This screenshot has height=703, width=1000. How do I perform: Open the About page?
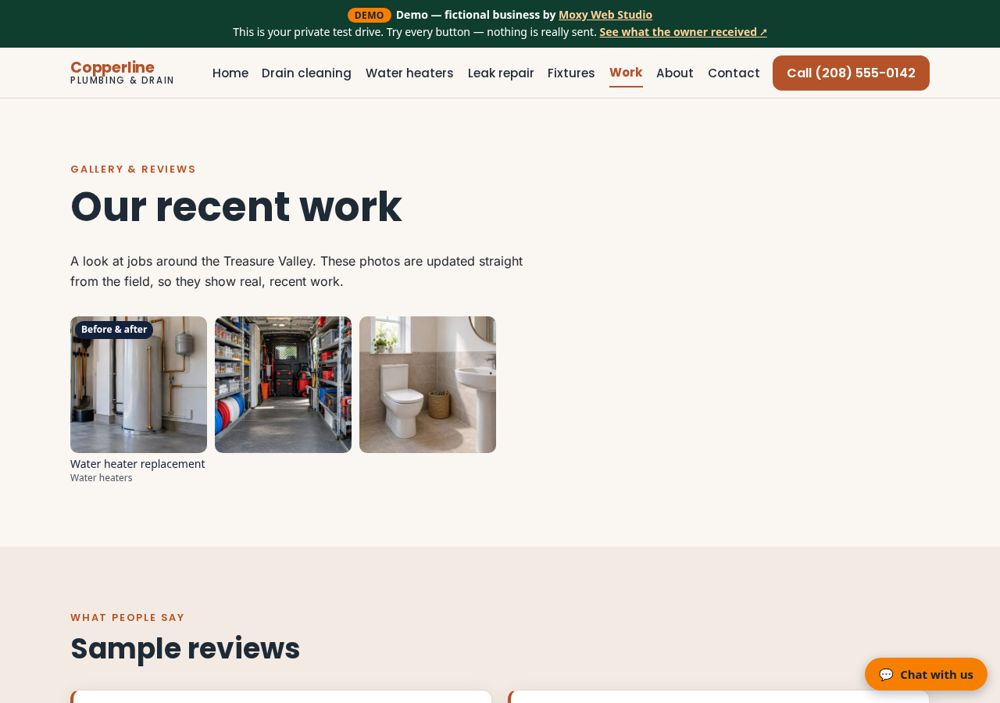click(x=675, y=73)
